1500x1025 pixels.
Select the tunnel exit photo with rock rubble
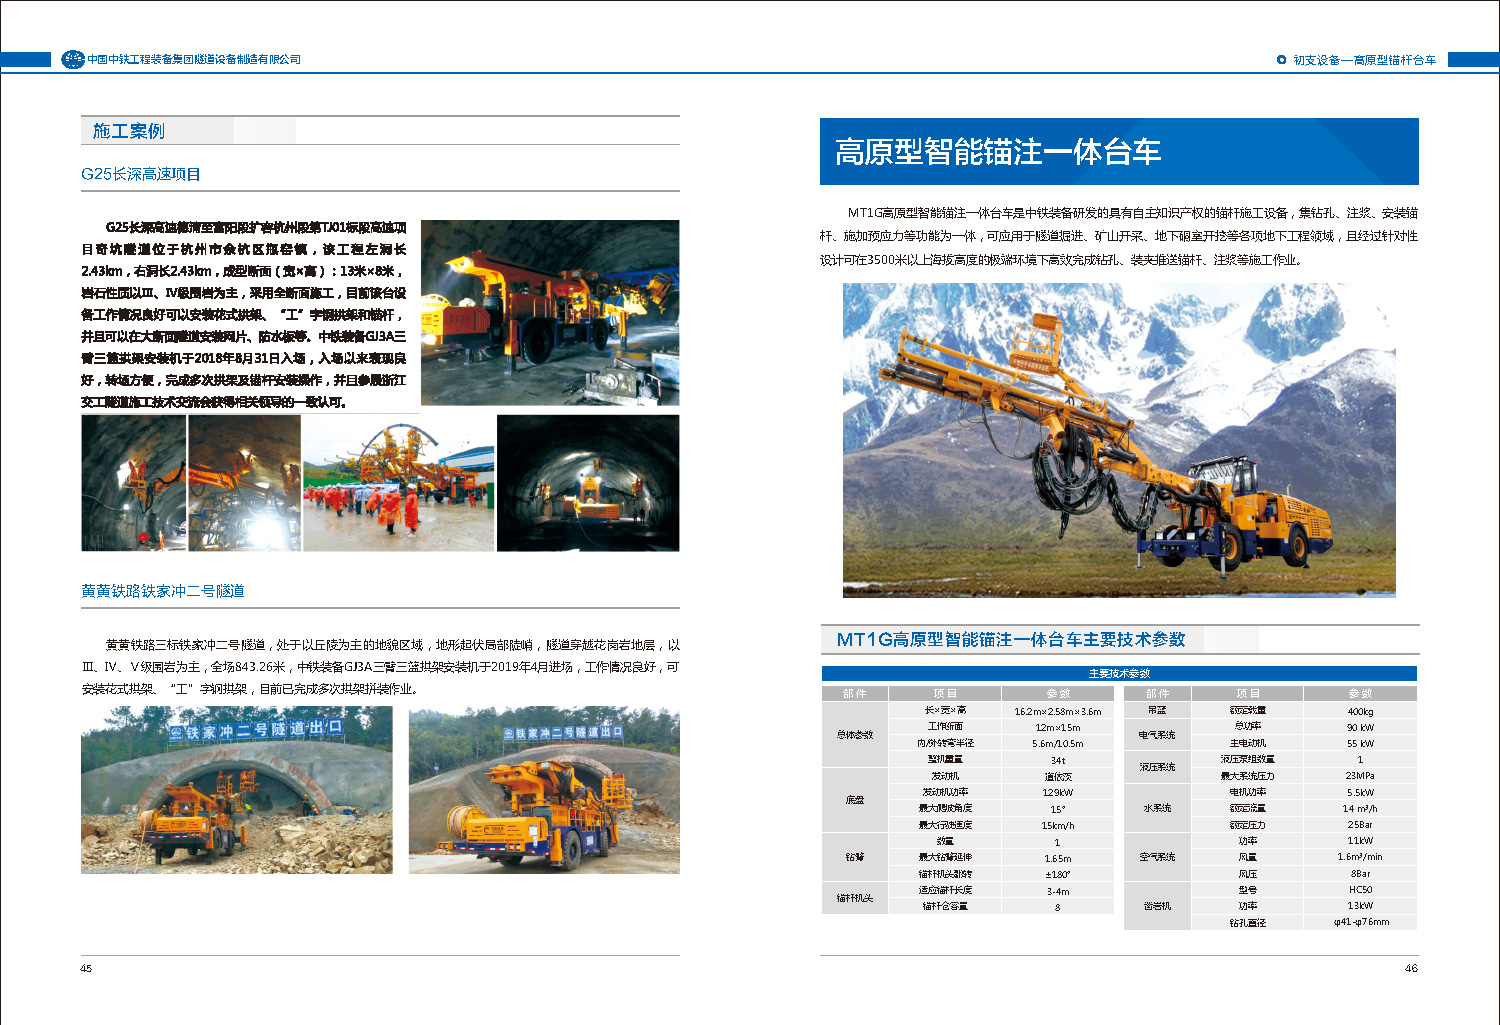tap(236, 790)
